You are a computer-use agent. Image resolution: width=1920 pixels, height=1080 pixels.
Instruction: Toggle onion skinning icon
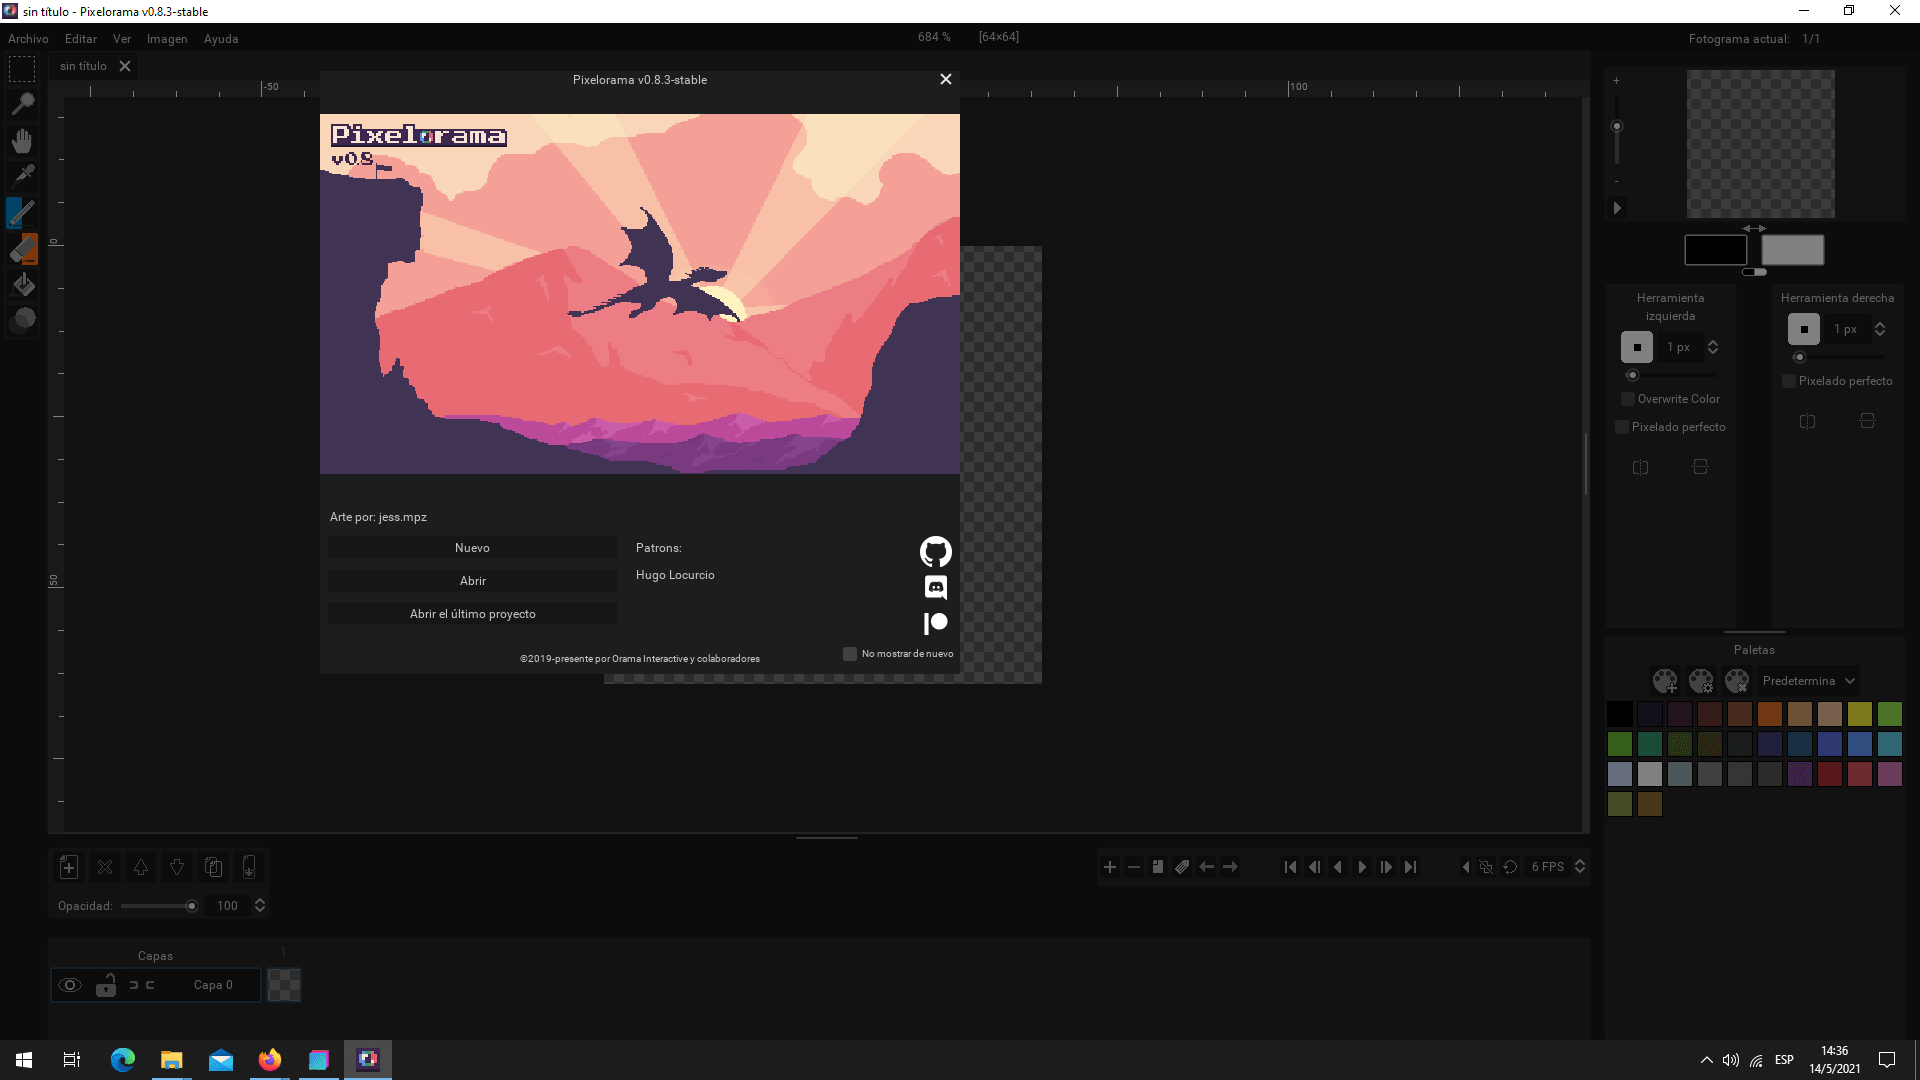click(1486, 867)
